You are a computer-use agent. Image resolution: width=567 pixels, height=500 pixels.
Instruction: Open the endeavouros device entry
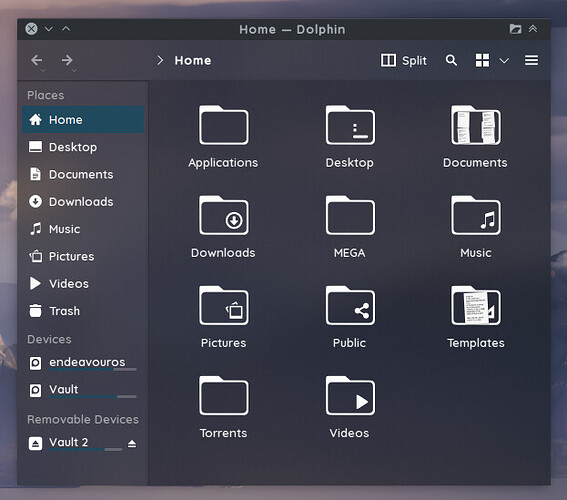coord(83,363)
